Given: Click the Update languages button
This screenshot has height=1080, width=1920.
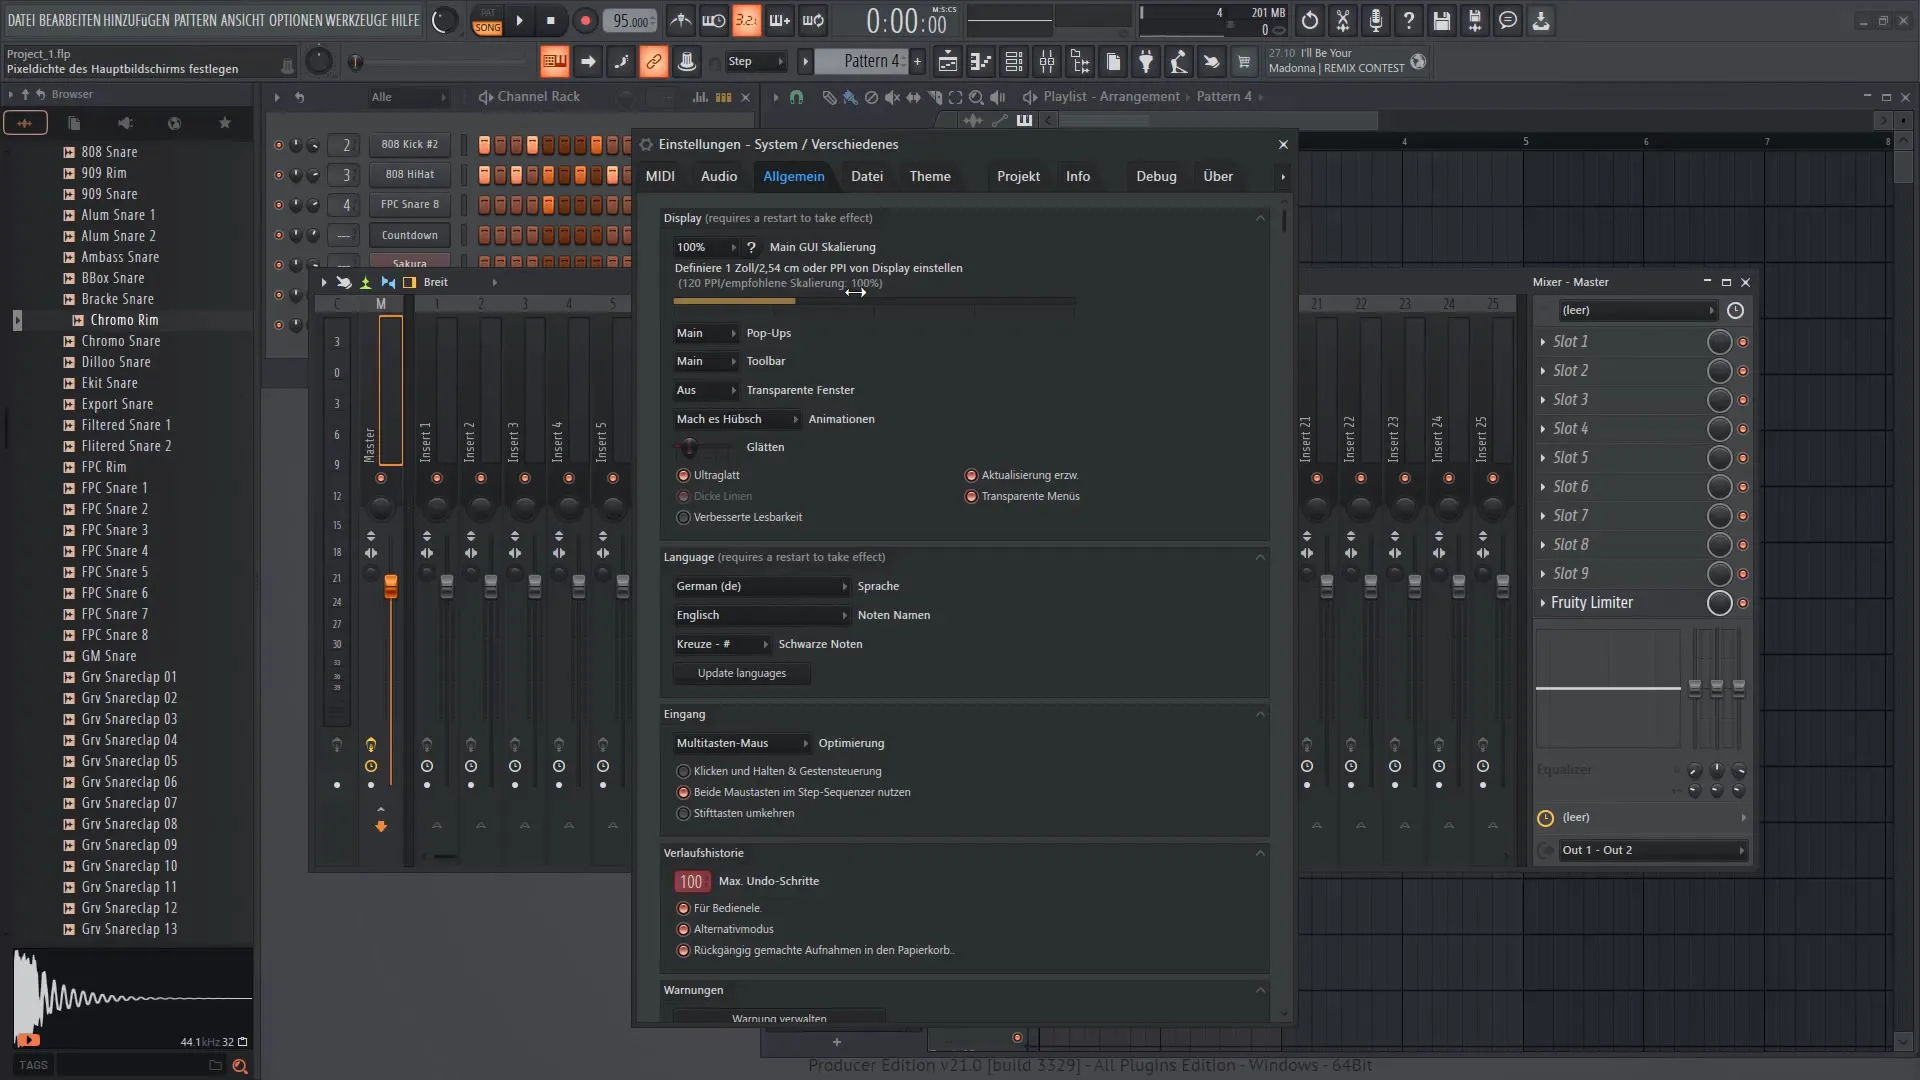Looking at the screenshot, I should coord(741,674).
